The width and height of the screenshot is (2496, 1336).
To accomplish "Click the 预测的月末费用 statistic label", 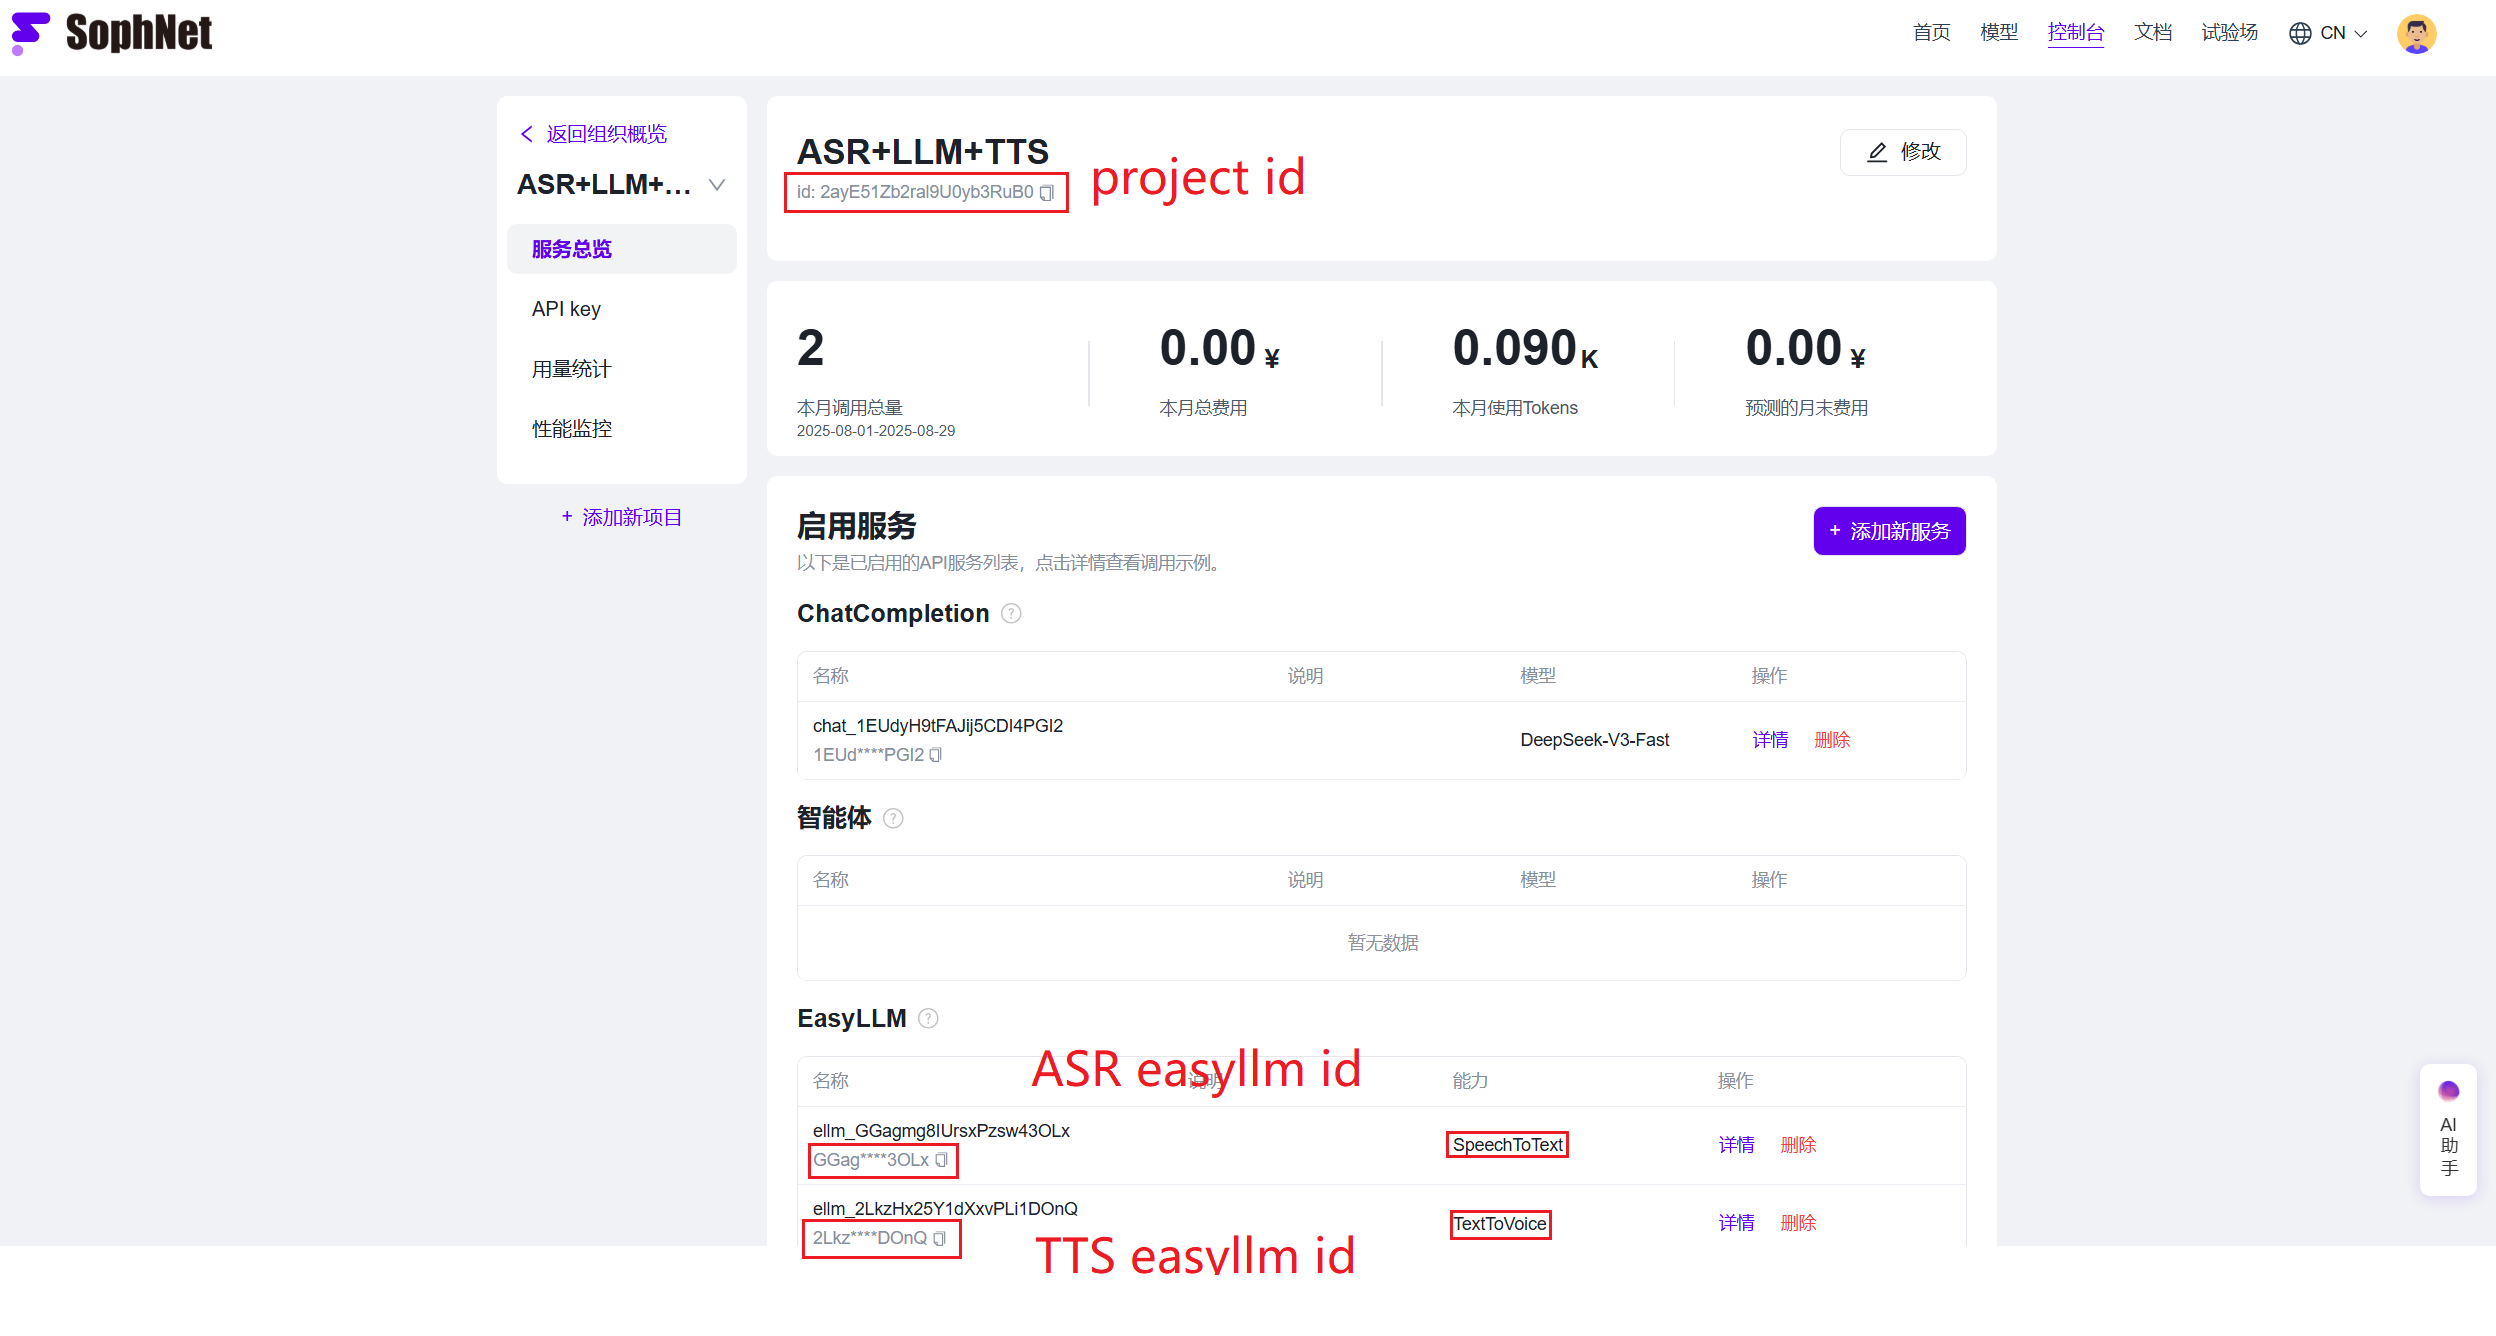I will click(x=1807, y=408).
